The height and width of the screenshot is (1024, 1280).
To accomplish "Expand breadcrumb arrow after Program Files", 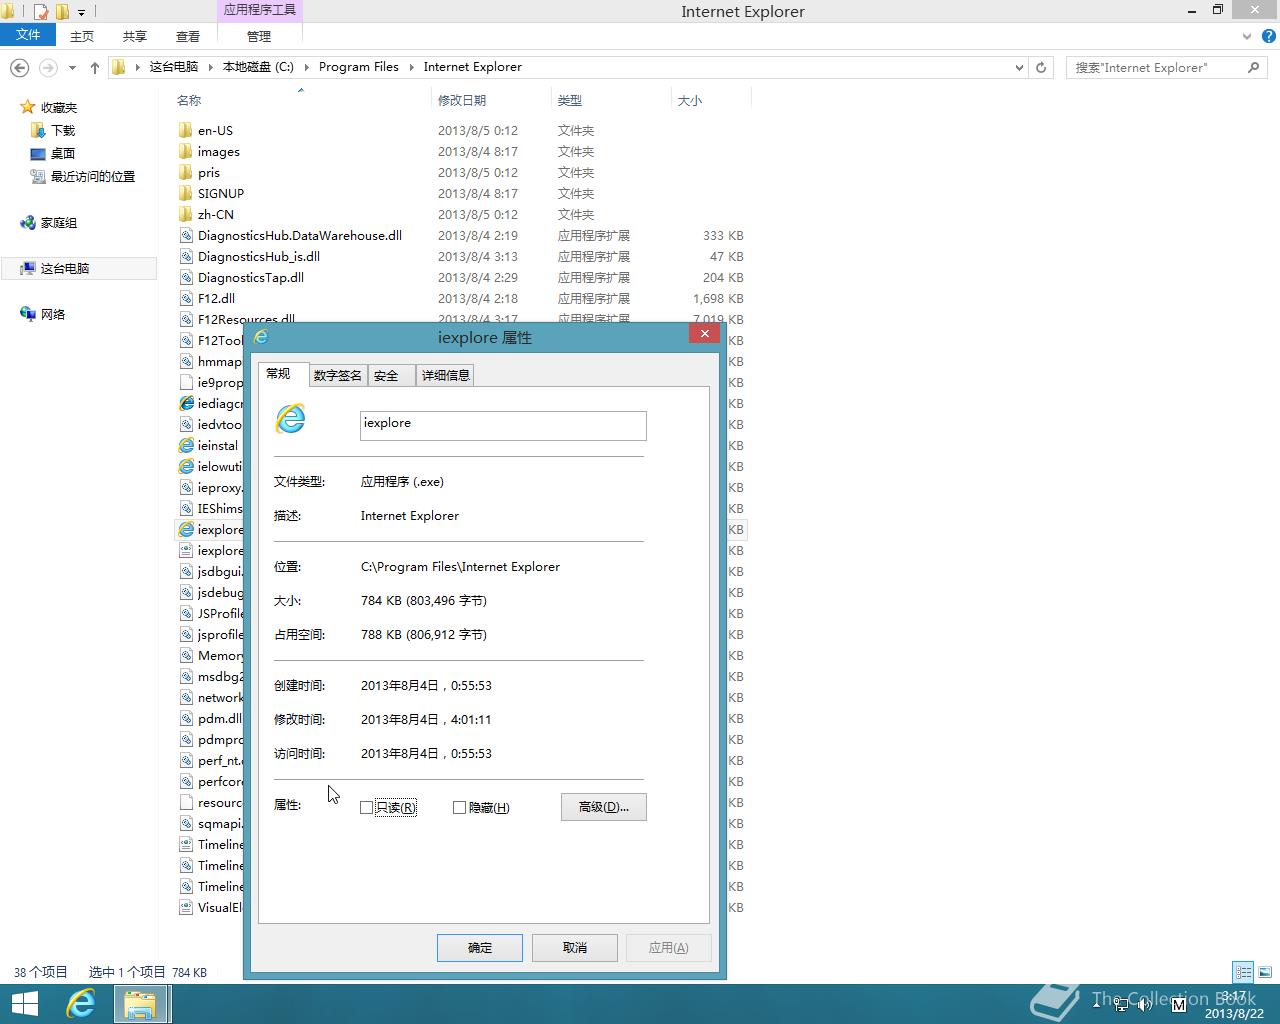I will [411, 67].
